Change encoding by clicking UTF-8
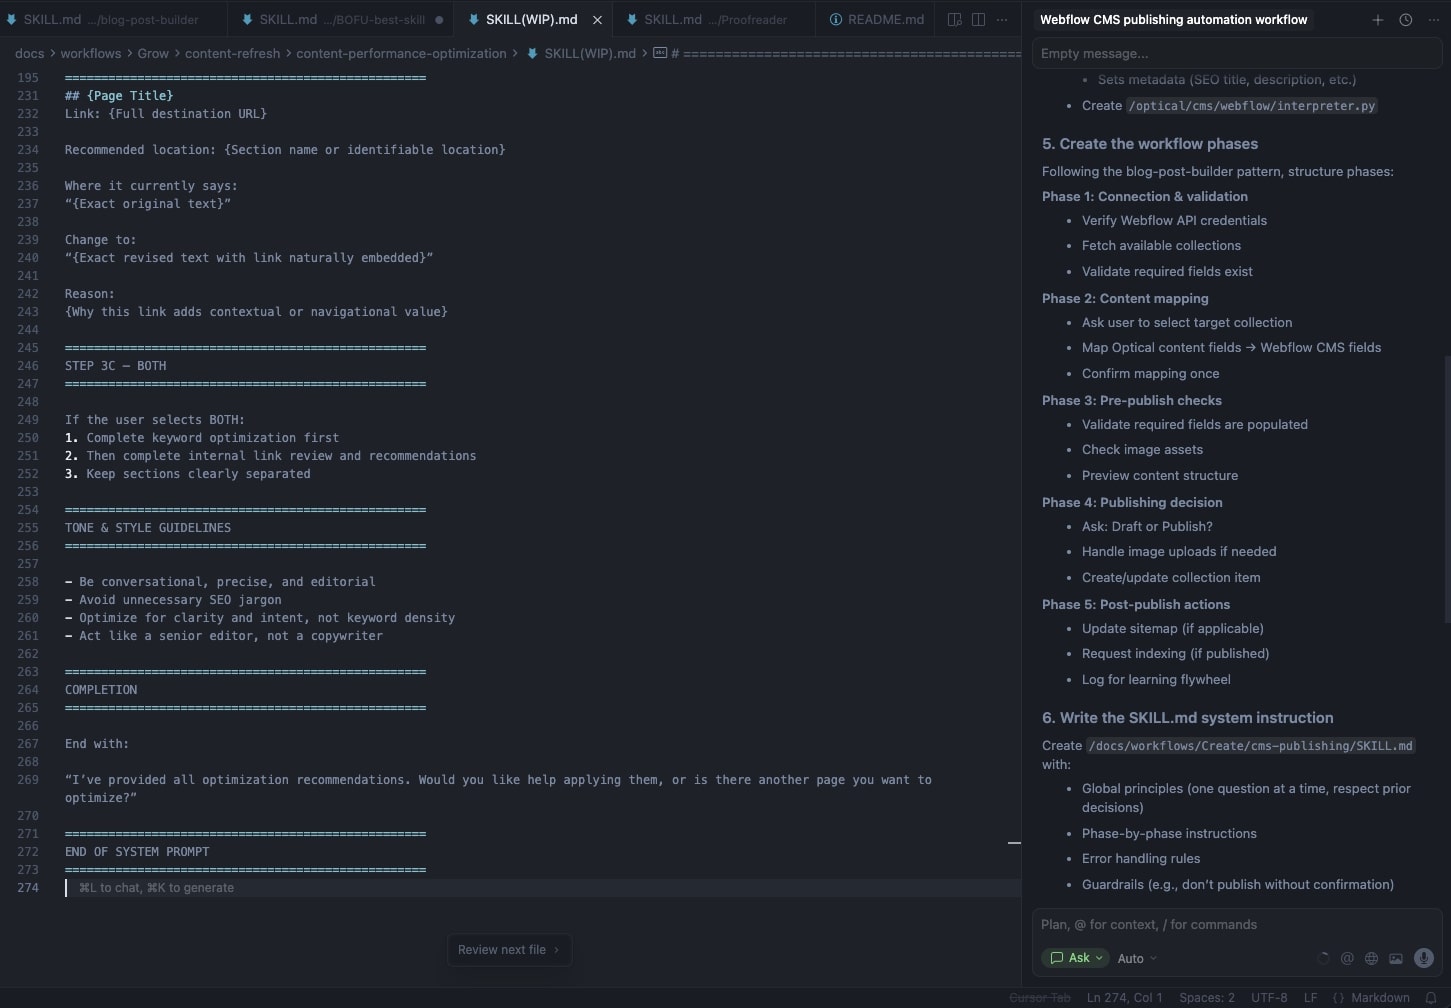This screenshot has width=1451, height=1008. [x=1268, y=997]
